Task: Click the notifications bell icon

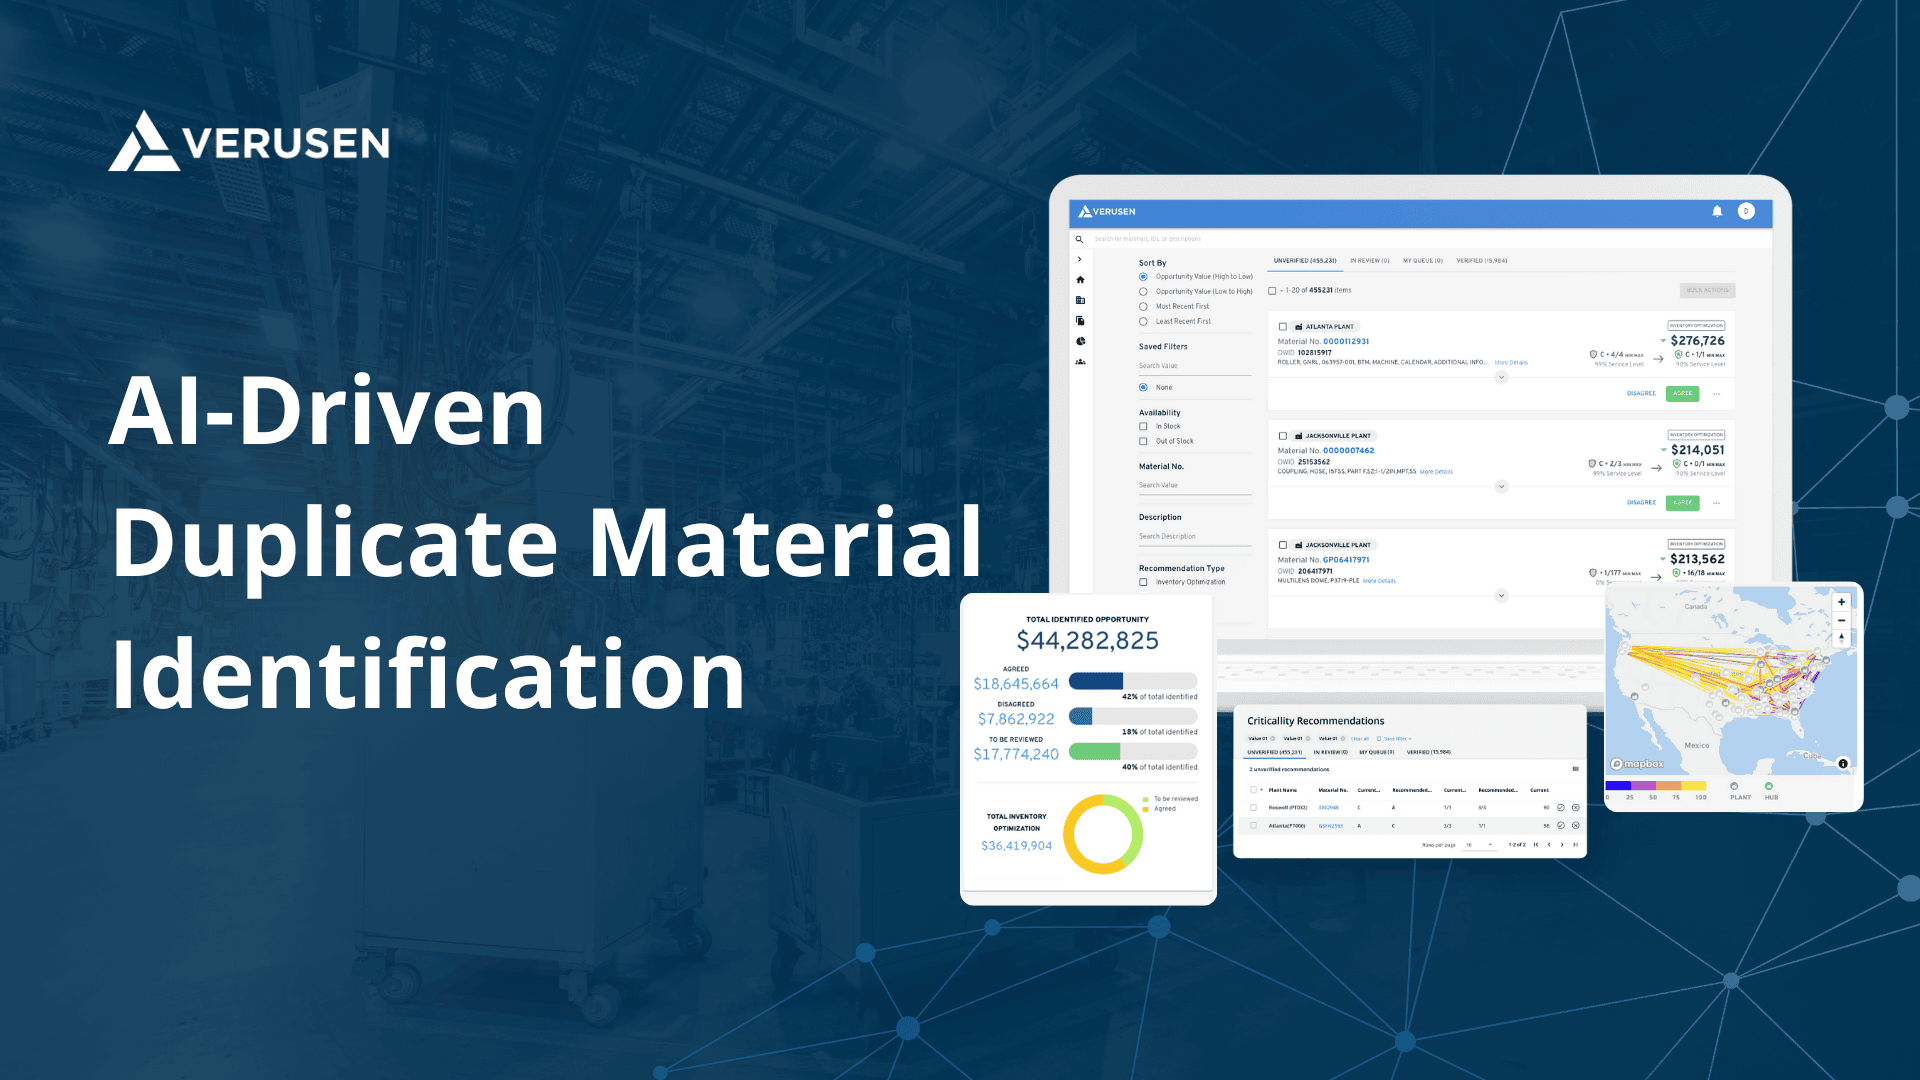Action: [x=1717, y=211]
